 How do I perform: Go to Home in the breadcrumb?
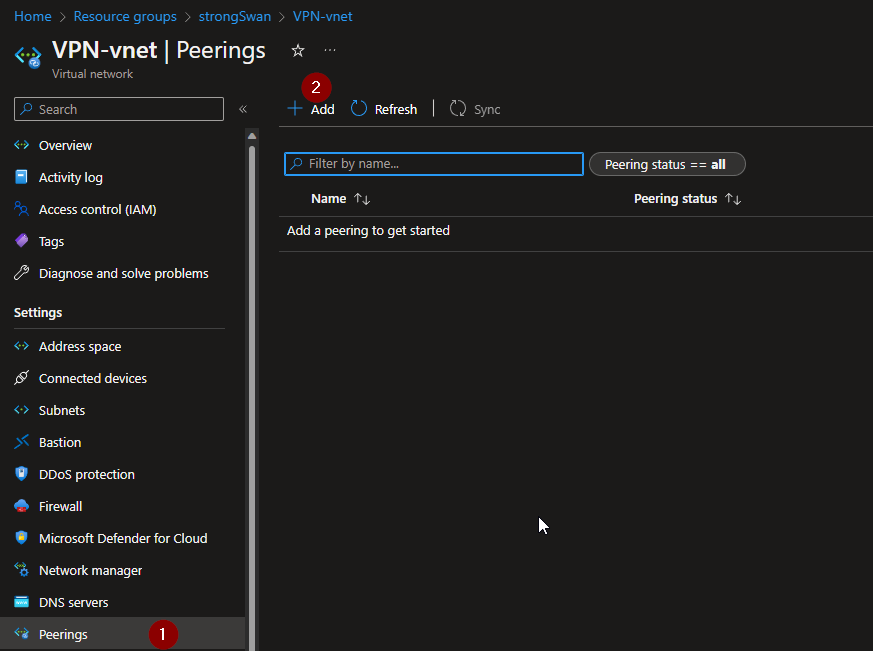[33, 16]
